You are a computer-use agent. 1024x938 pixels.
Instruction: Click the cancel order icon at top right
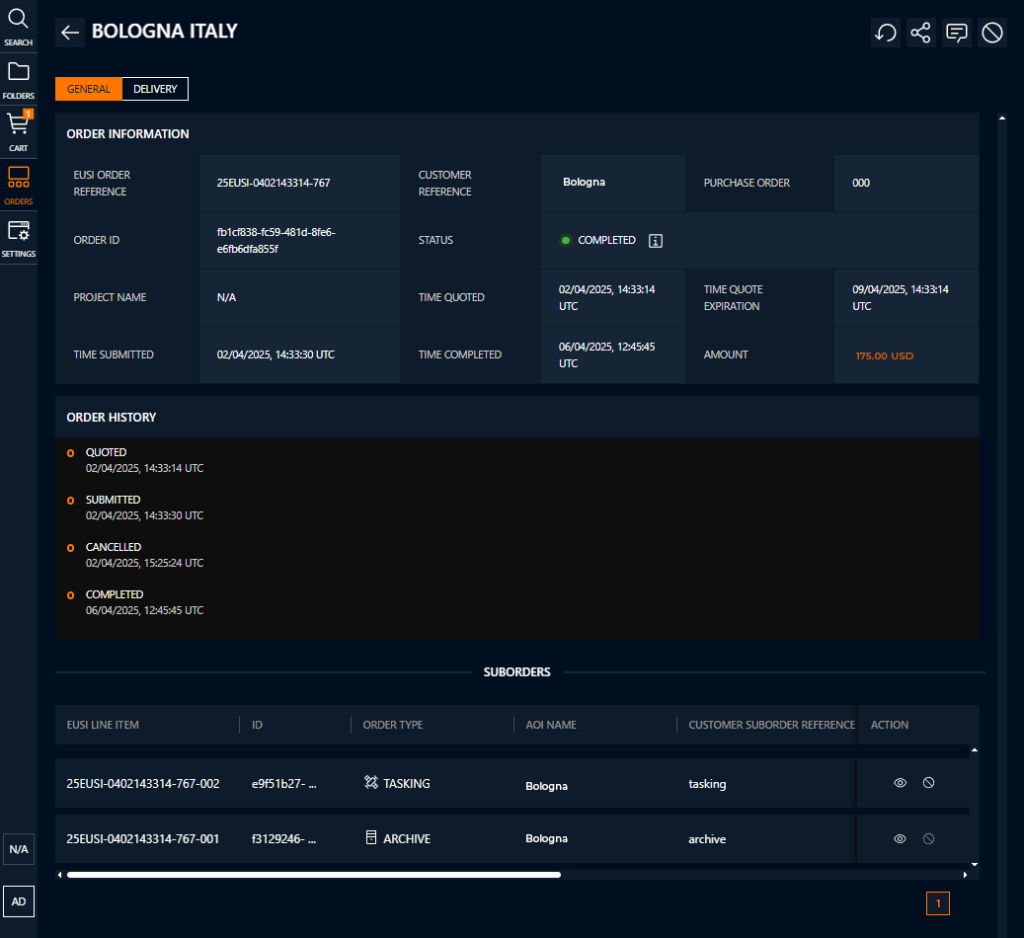[x=992, y=33]
